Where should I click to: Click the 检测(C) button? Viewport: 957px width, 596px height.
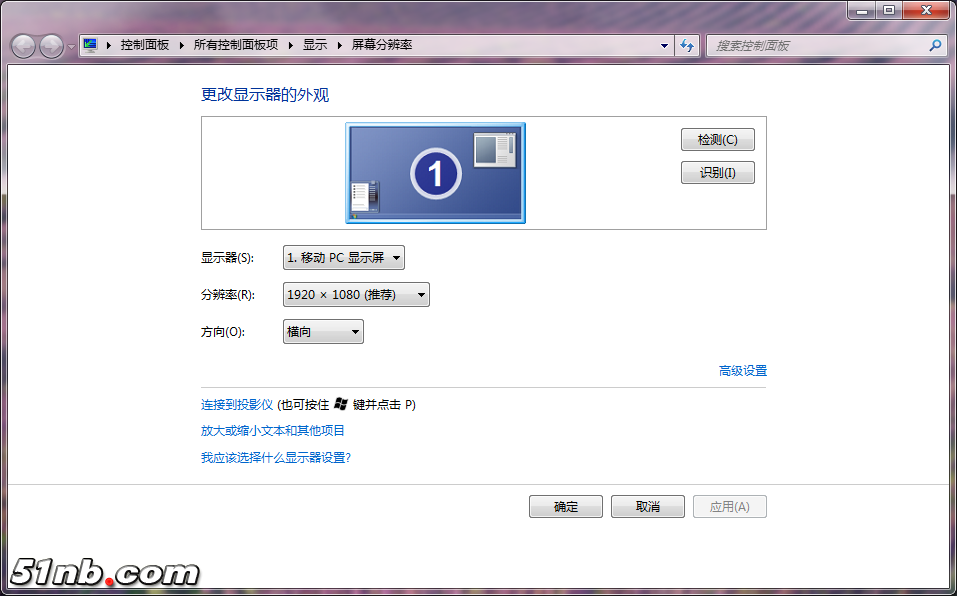pos(718,140)
